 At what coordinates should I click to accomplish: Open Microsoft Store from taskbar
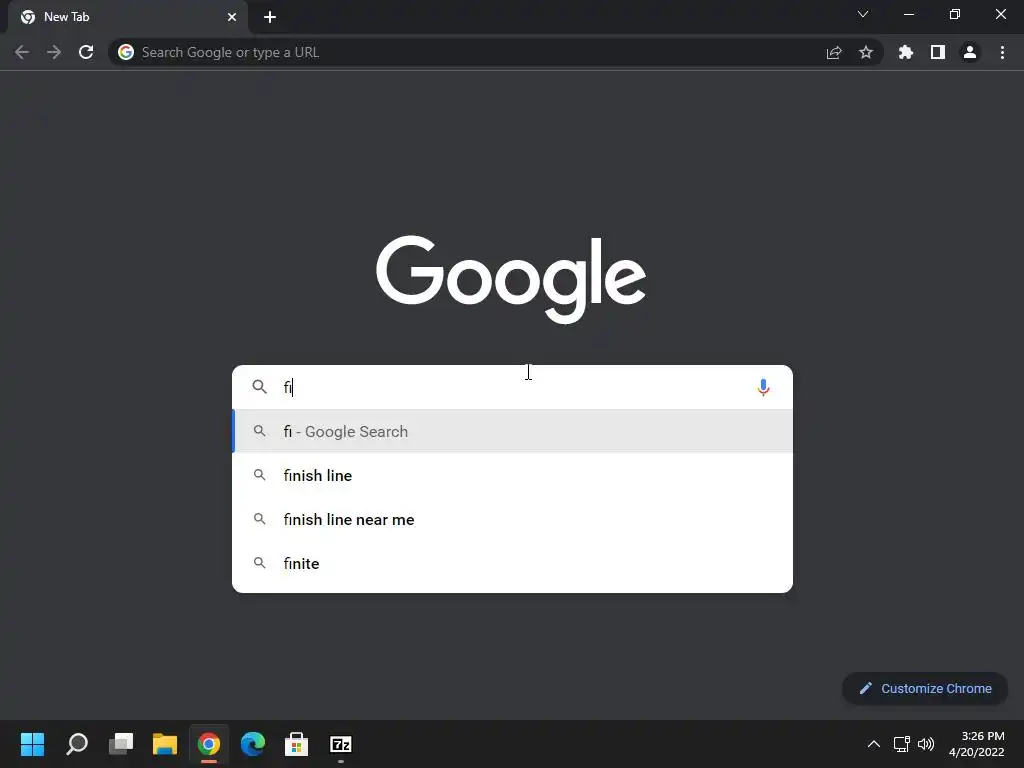pos(296,744)
